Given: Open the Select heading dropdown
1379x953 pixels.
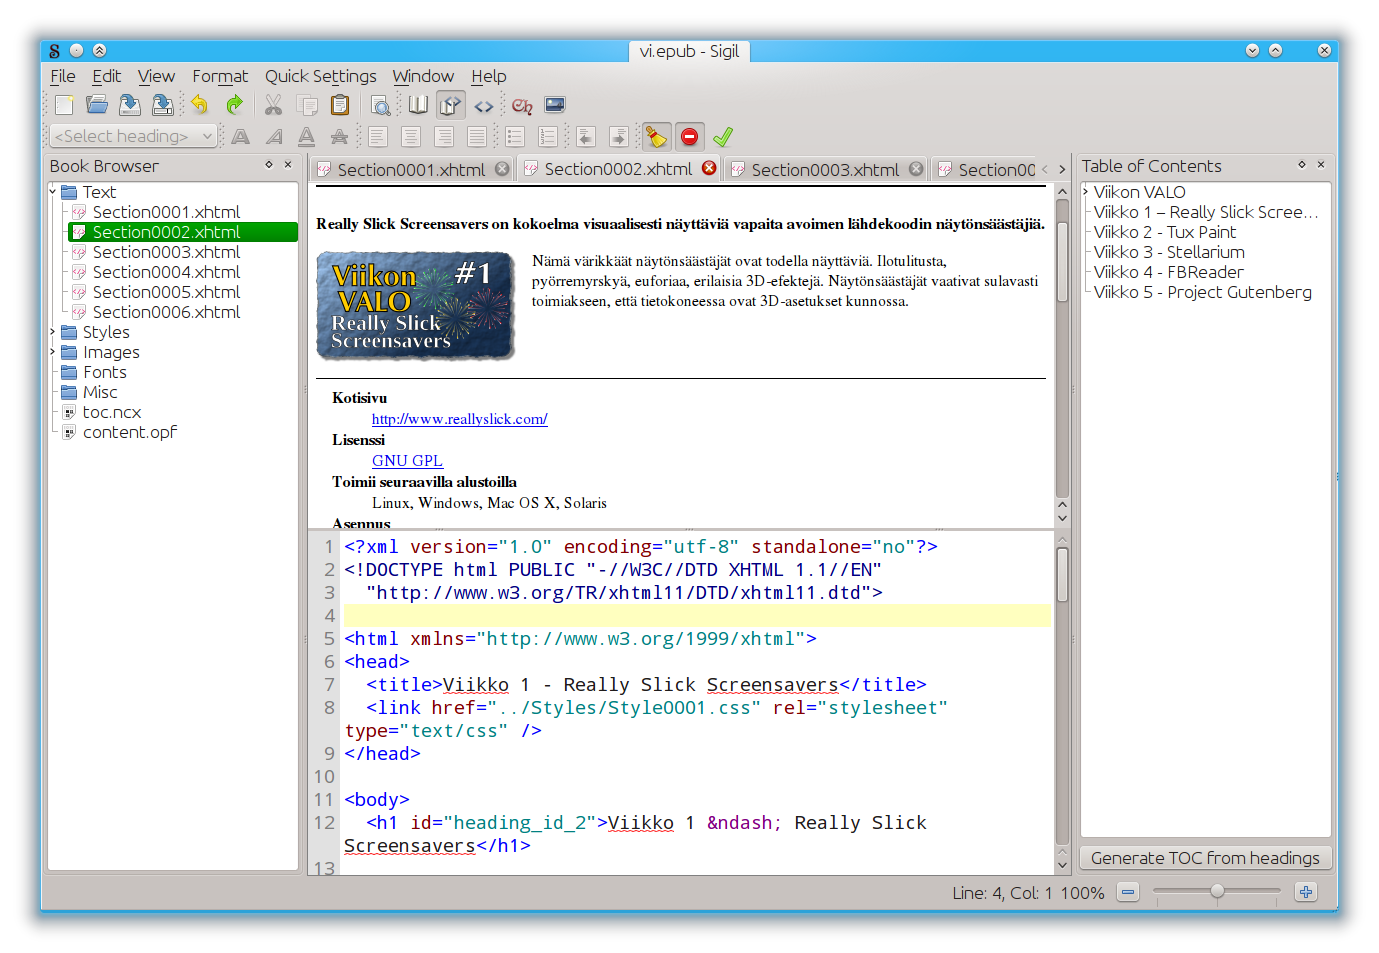Looking at the screenshot, I should click(134, 136).
